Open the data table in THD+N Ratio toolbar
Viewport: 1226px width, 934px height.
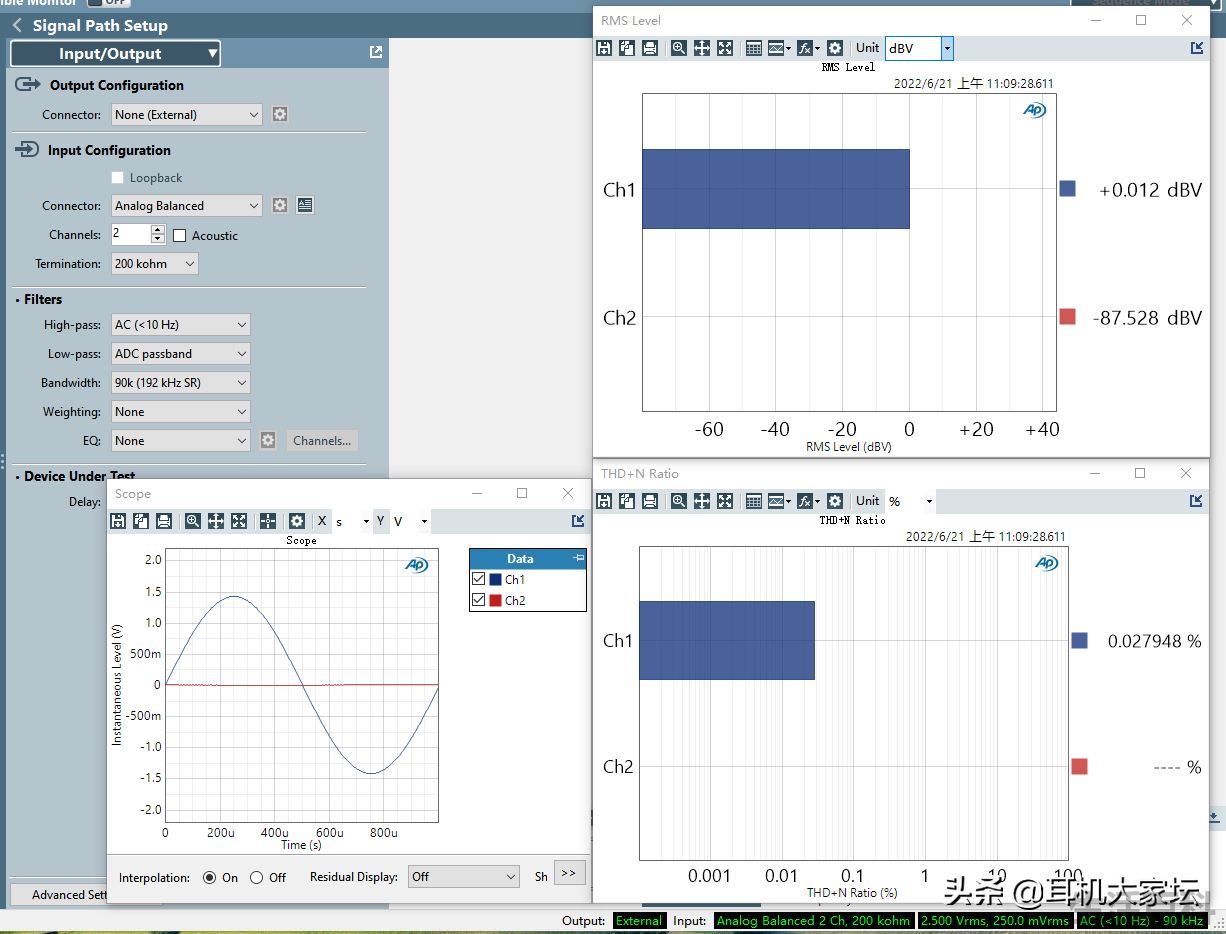point(754,501)
